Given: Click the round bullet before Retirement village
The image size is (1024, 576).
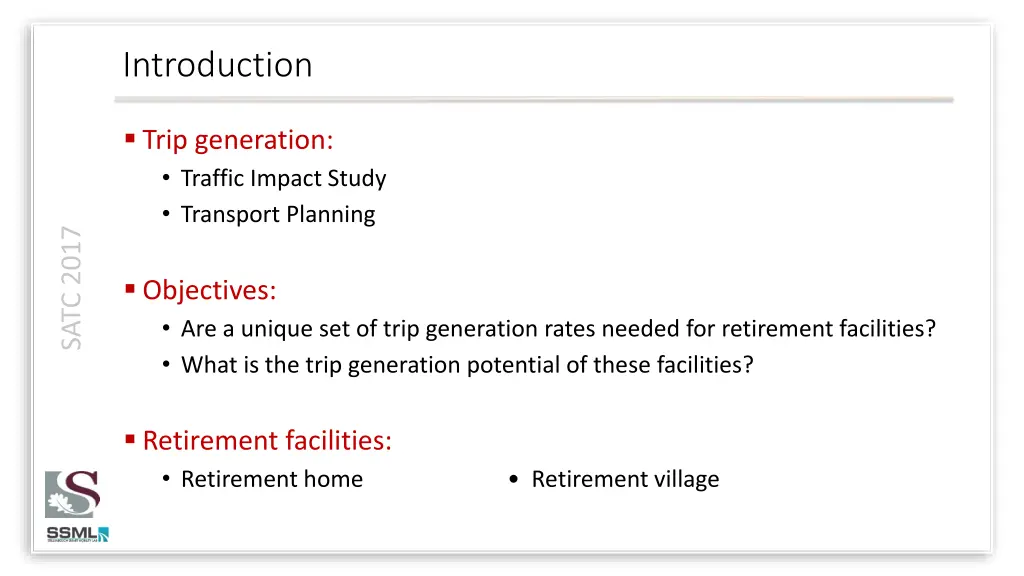Looking at the screenshot, I should tap(513, 479).
